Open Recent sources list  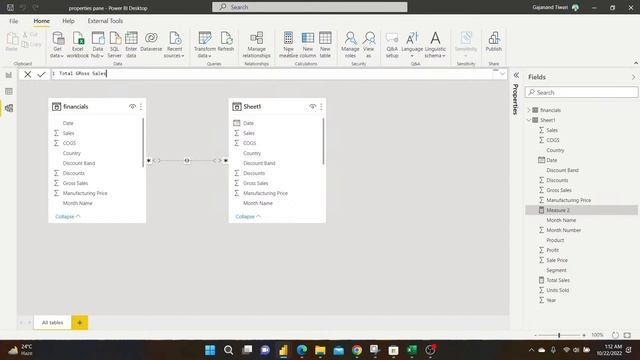point(174,44)
